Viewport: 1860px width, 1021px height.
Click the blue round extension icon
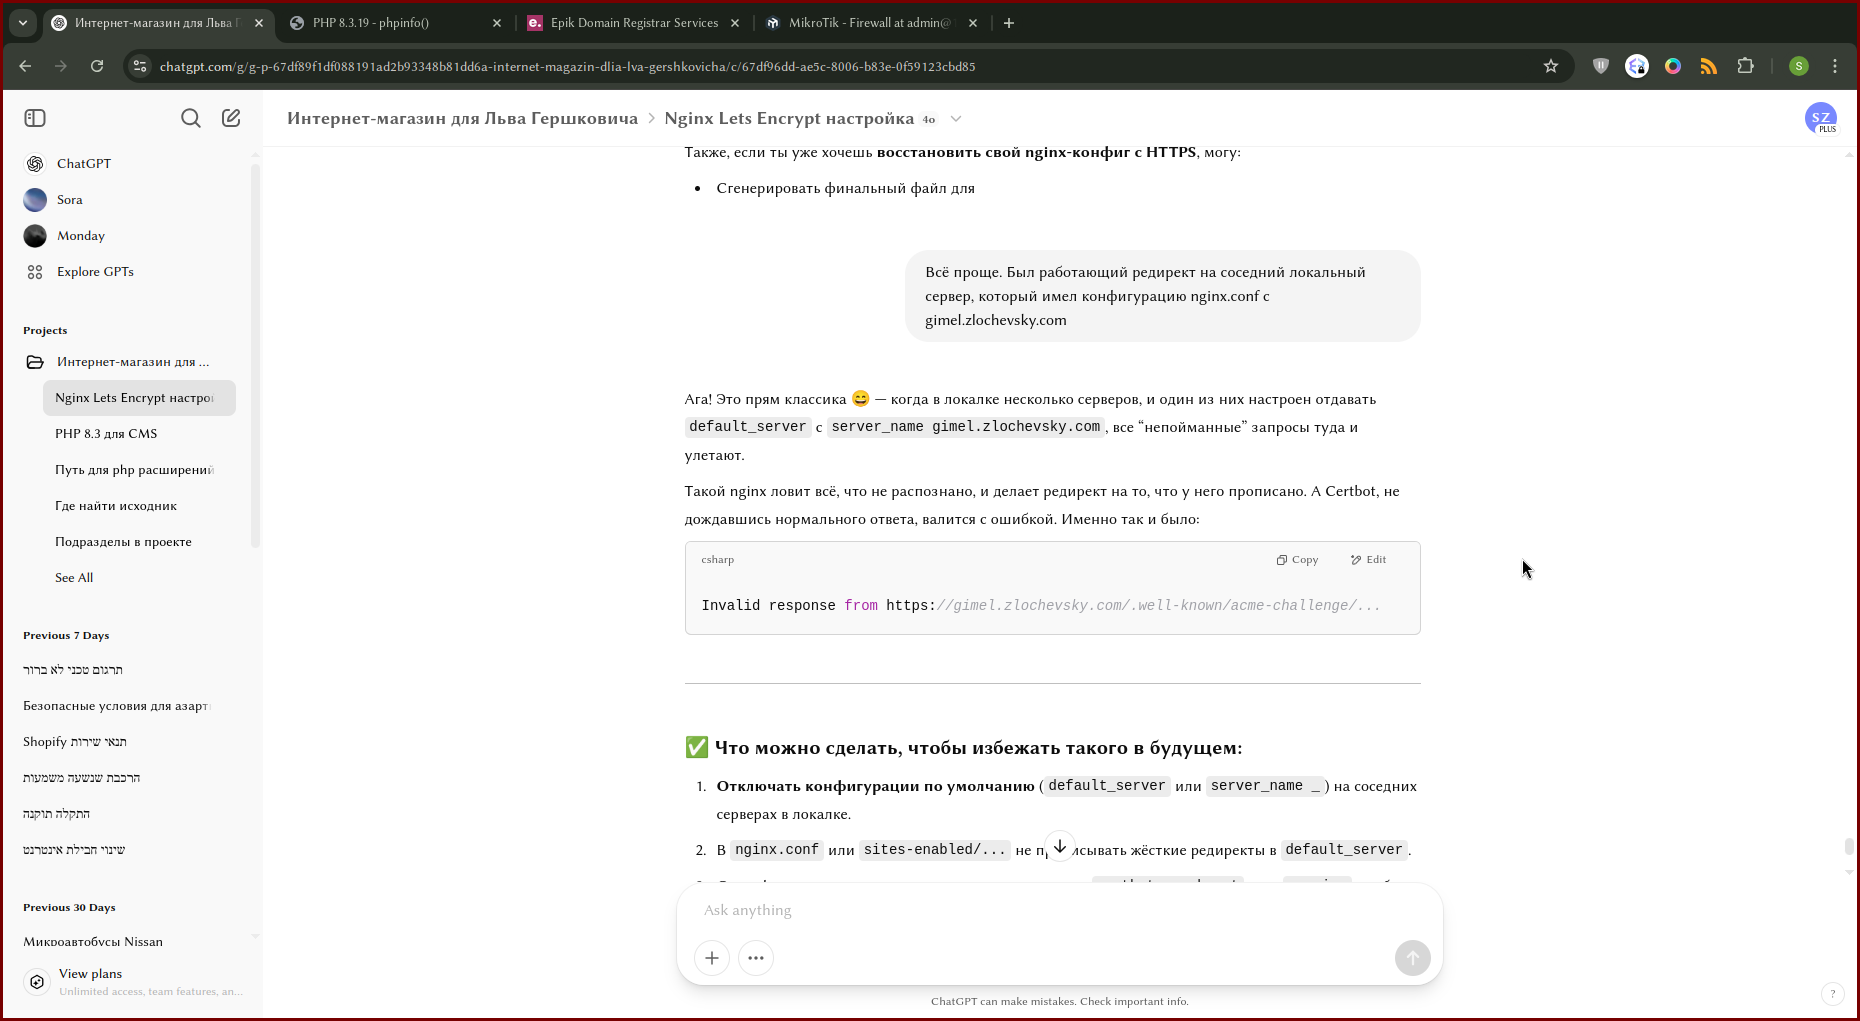click(x=1637, y=66)
